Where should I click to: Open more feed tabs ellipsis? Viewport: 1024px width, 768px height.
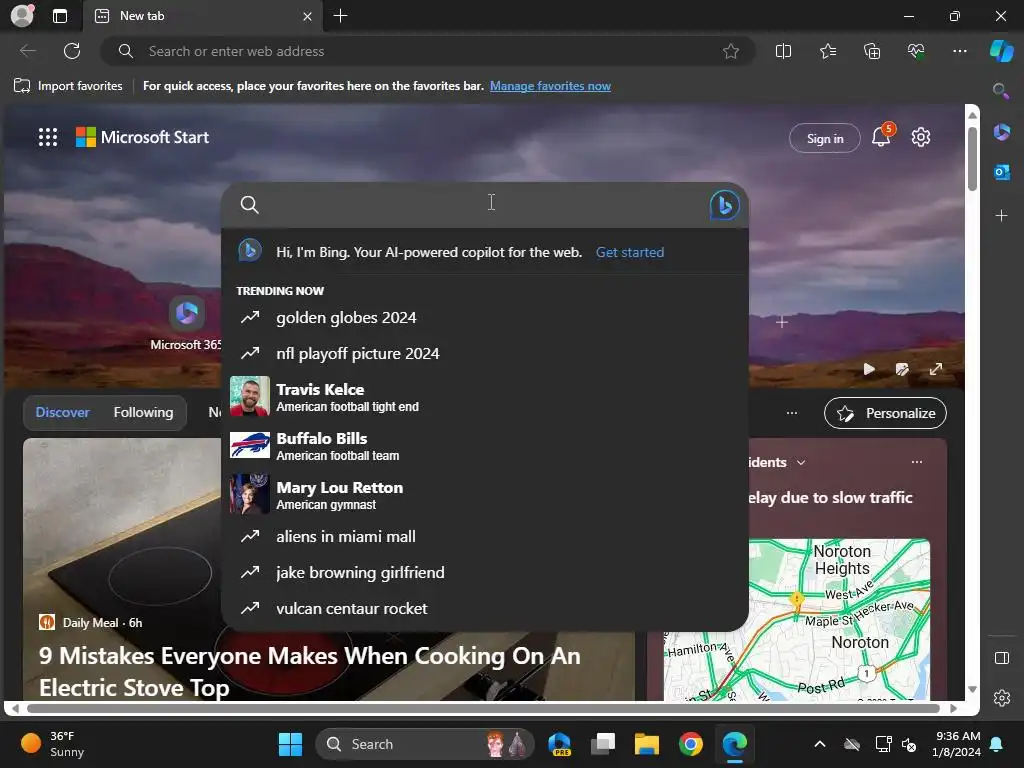coord(792,413)
